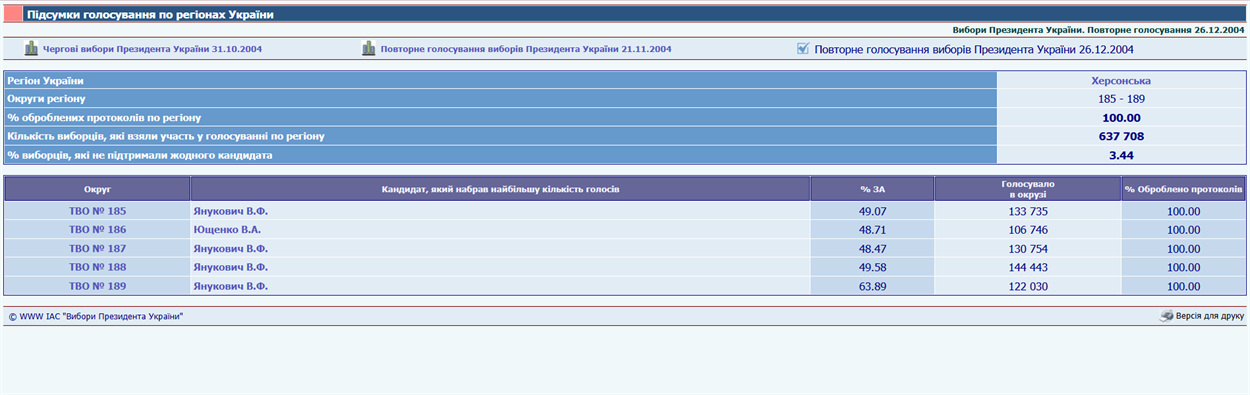Click the 106 746 voters value

[x=1028, y=230]
